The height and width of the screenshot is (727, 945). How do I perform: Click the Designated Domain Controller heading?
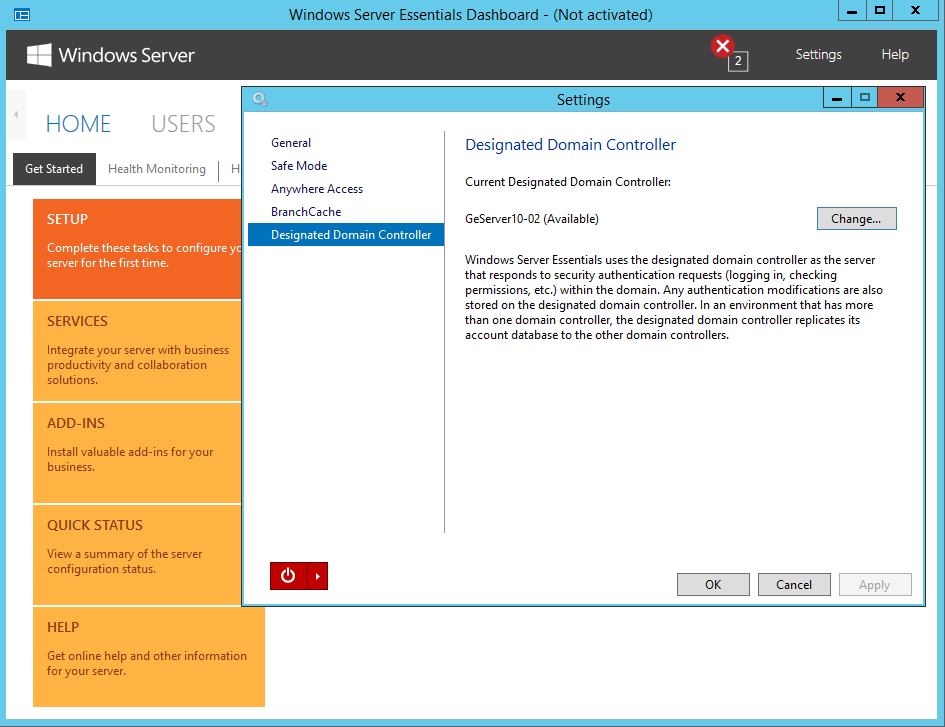coord(570,145)
